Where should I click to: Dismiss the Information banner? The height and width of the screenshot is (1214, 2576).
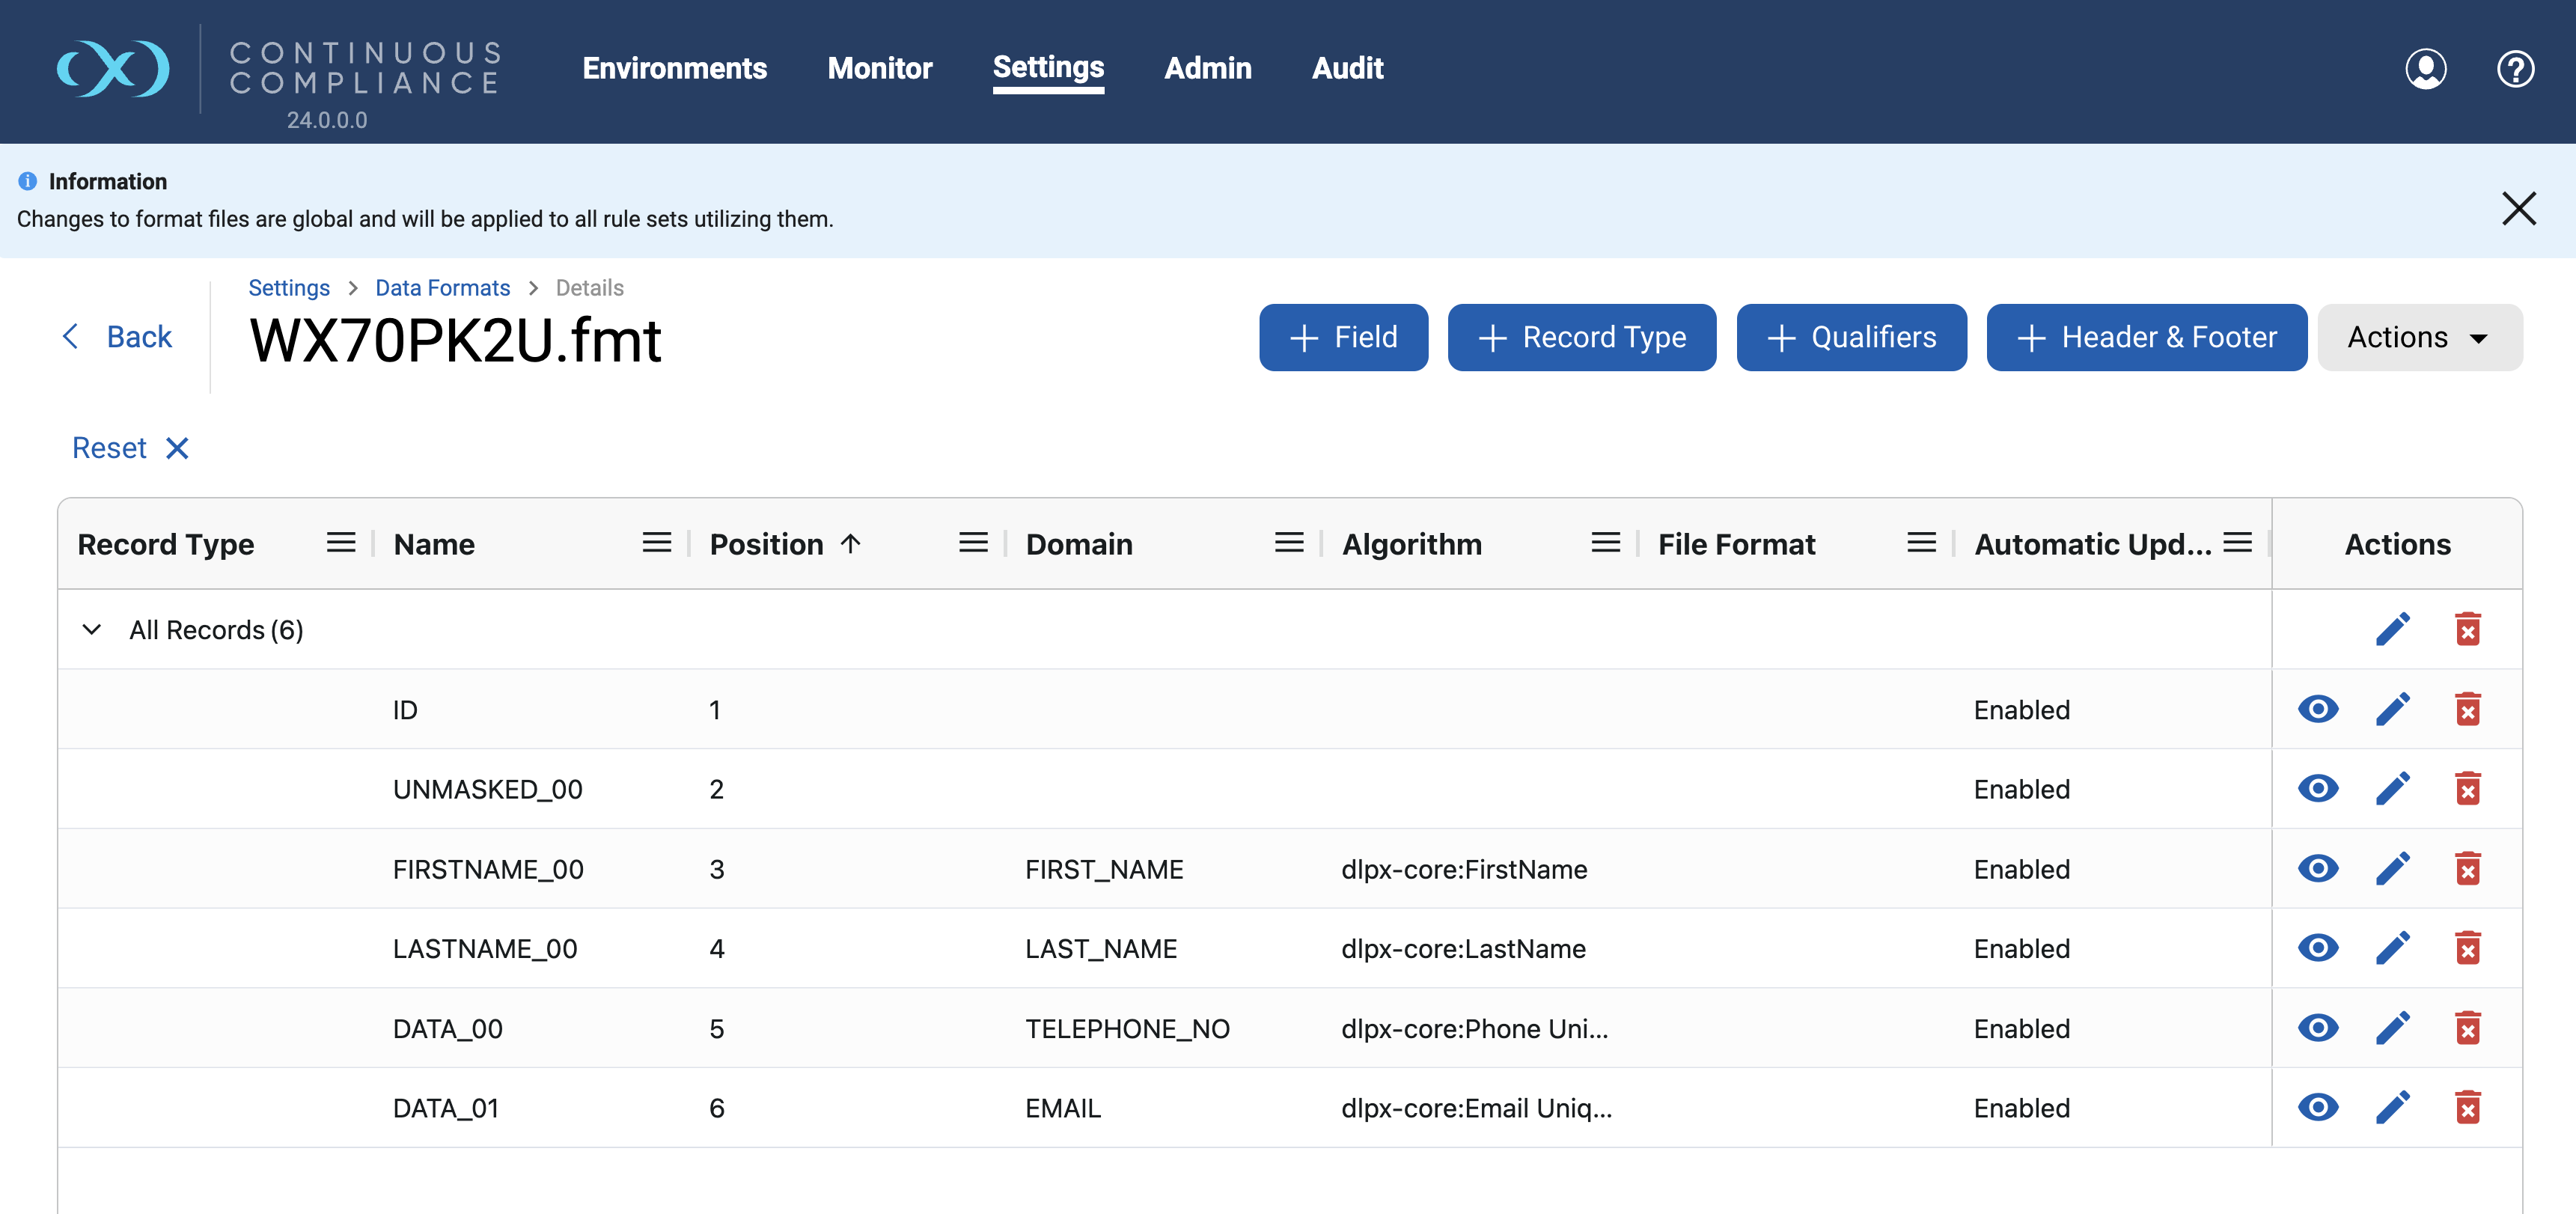pyautogui.click(x=2518, y=209)
